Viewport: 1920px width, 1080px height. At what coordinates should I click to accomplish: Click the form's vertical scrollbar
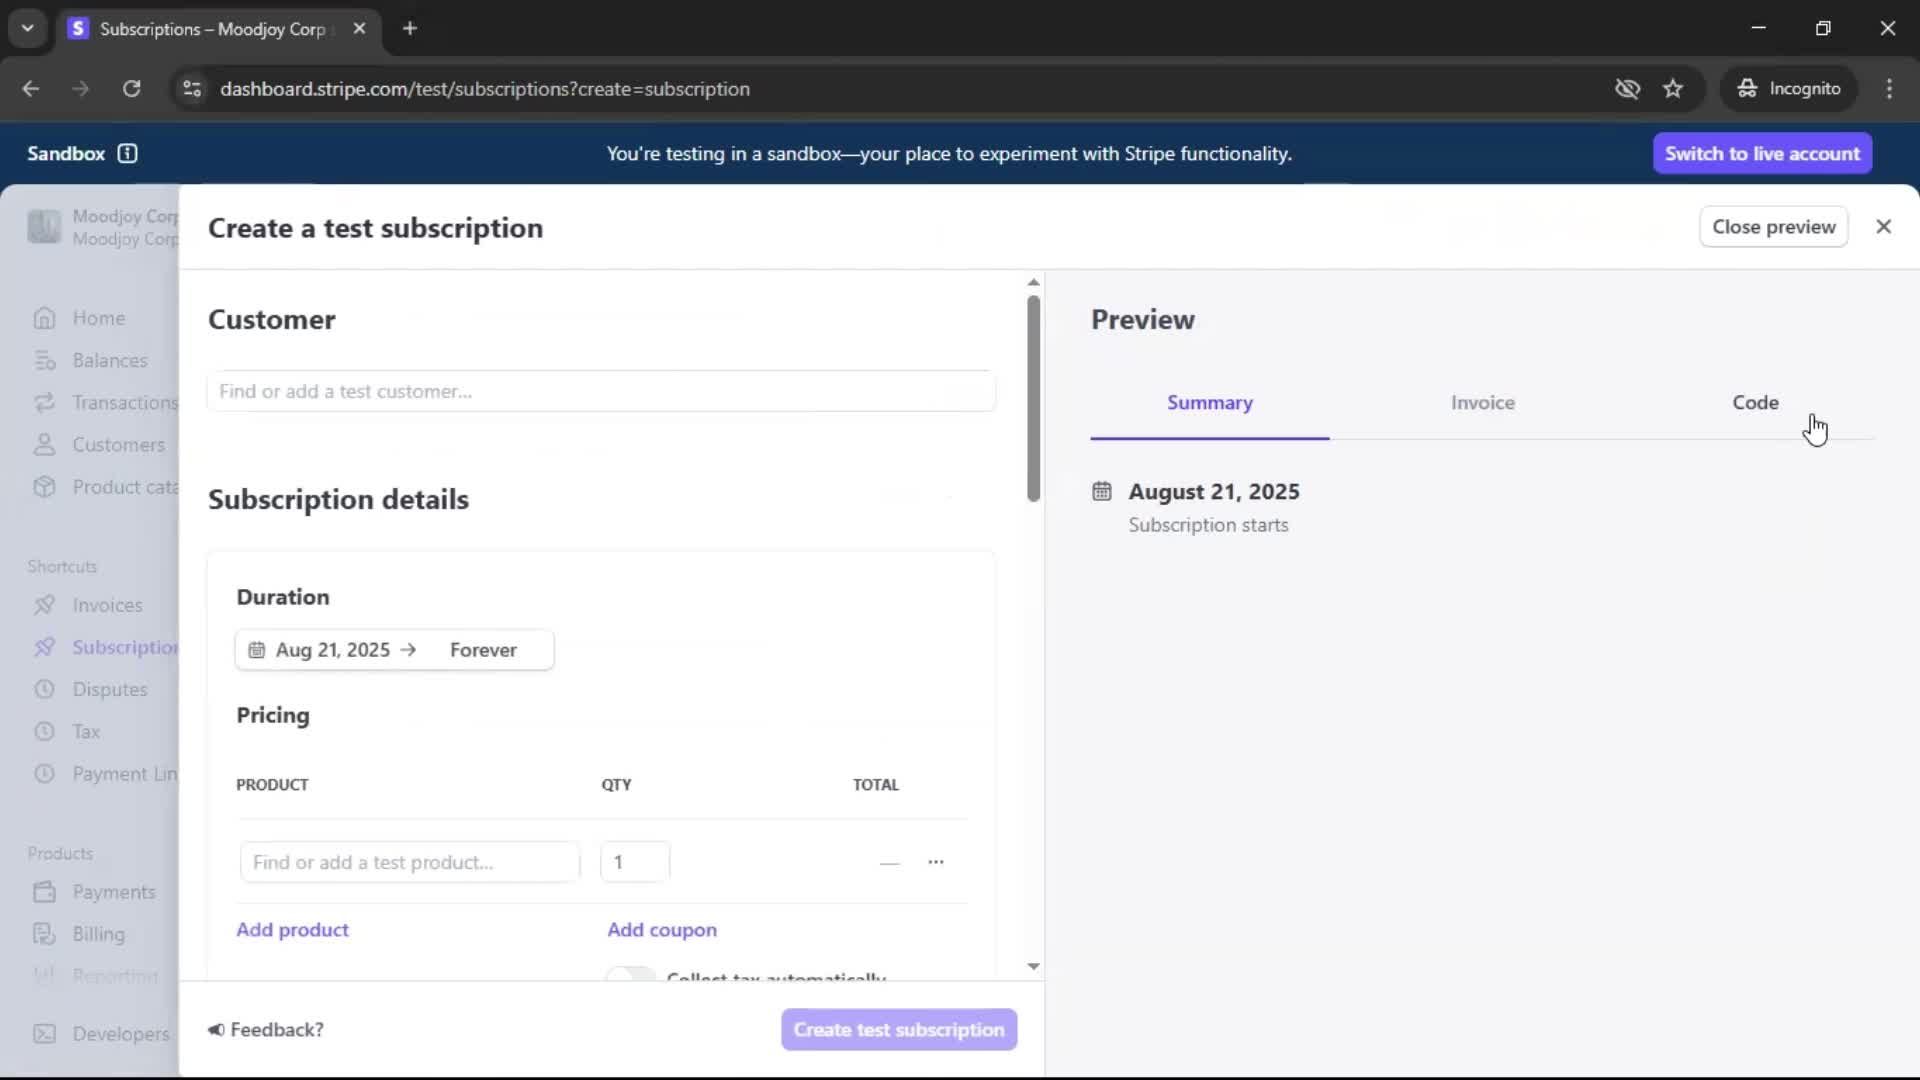1033,400
